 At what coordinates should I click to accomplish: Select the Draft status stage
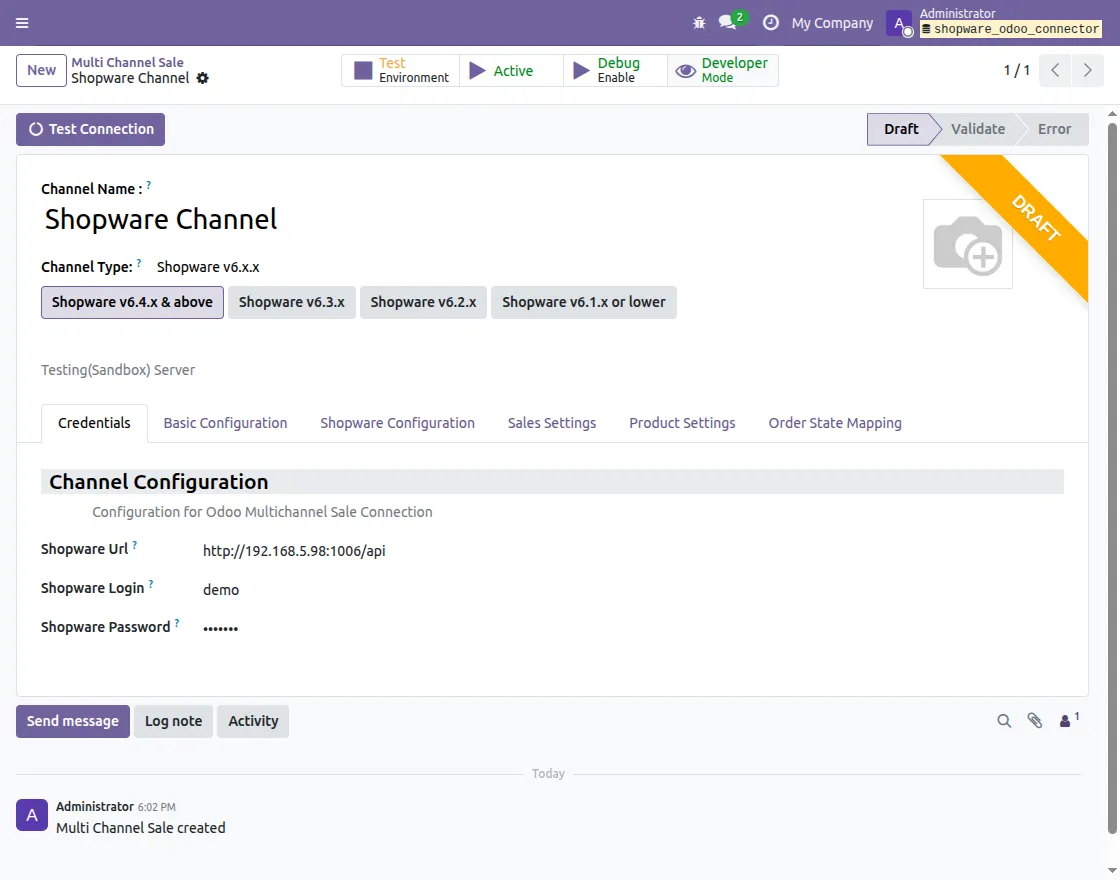coord(900,129)
